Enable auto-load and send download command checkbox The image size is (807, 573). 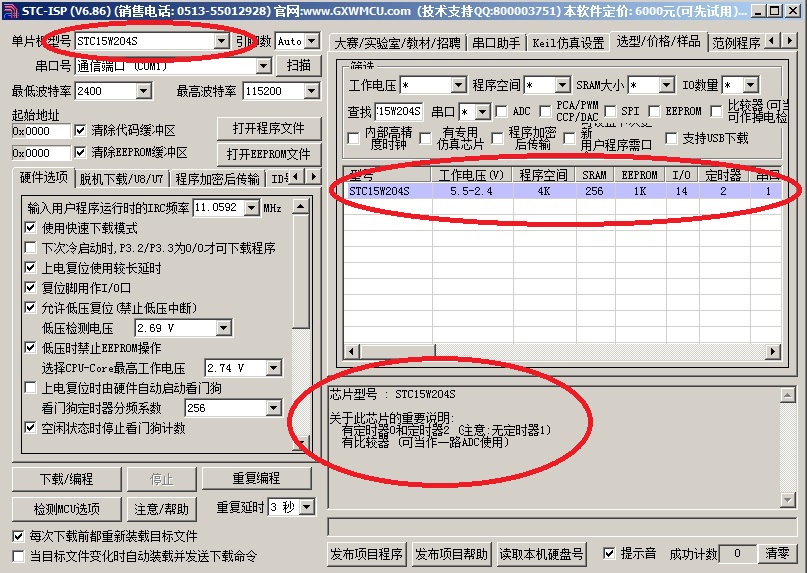19,557
